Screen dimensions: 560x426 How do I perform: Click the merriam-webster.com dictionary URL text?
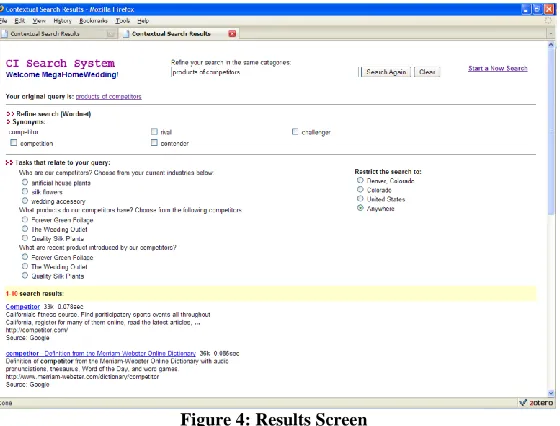(x=82, y=376)
